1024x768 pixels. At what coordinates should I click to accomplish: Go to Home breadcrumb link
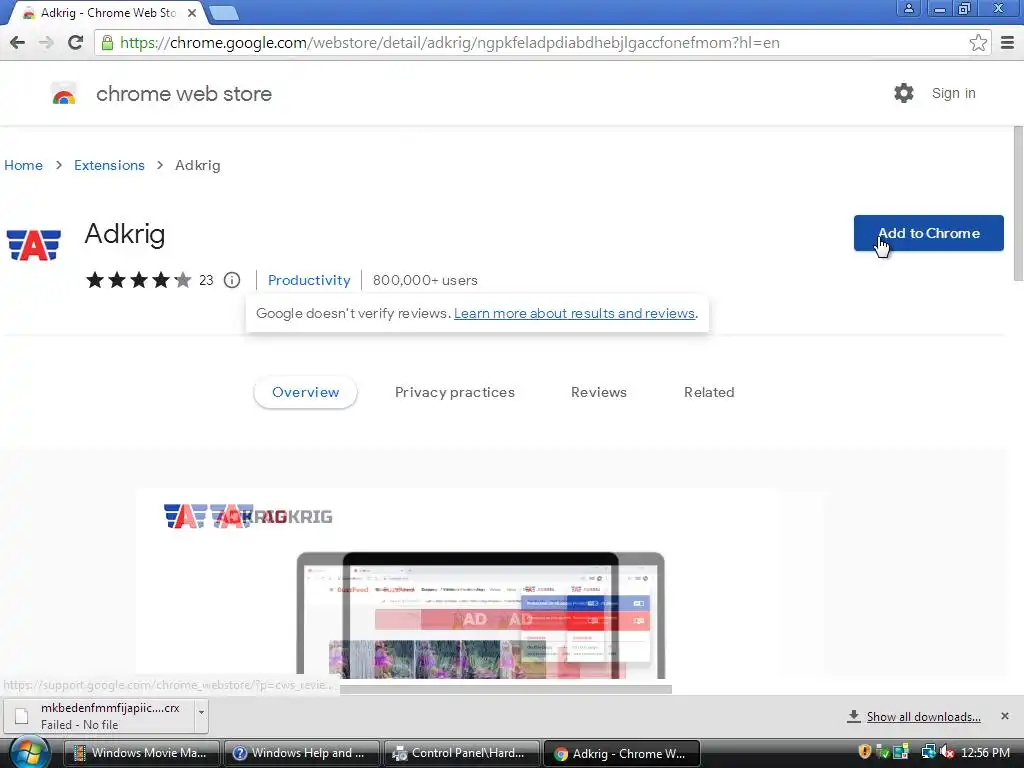(x=24, y=165)
